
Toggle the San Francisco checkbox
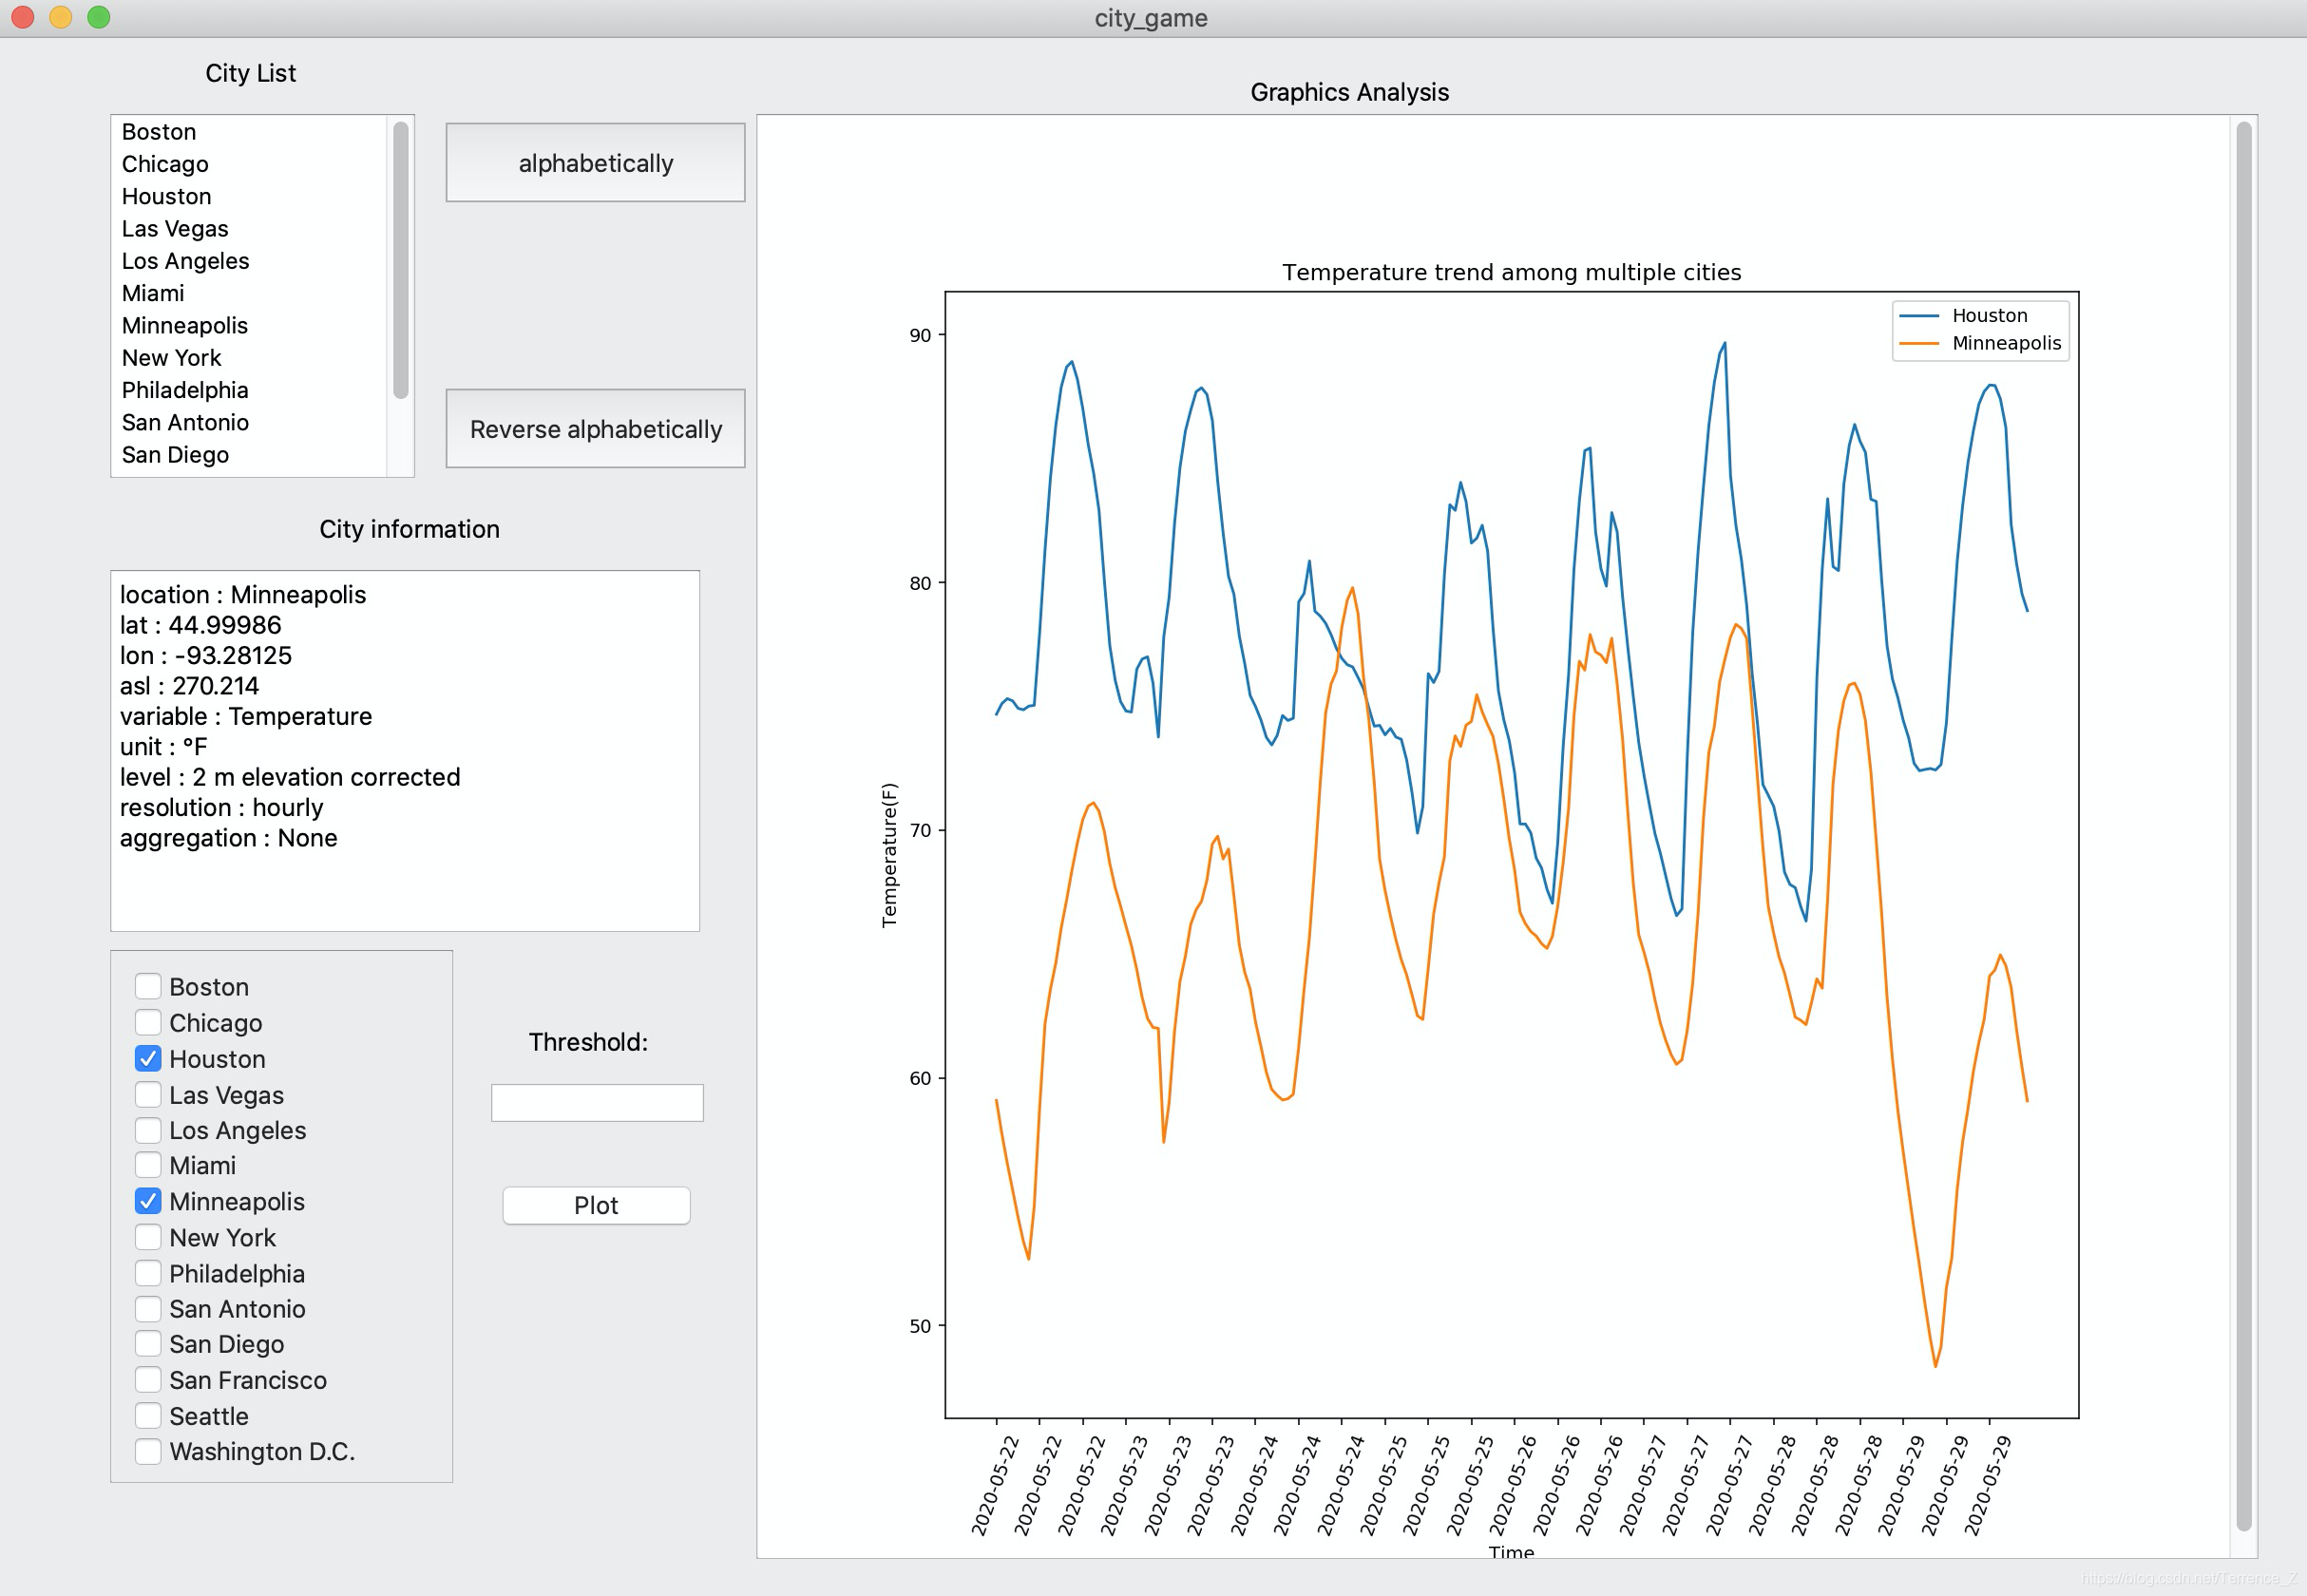[x=148, y=1380]
